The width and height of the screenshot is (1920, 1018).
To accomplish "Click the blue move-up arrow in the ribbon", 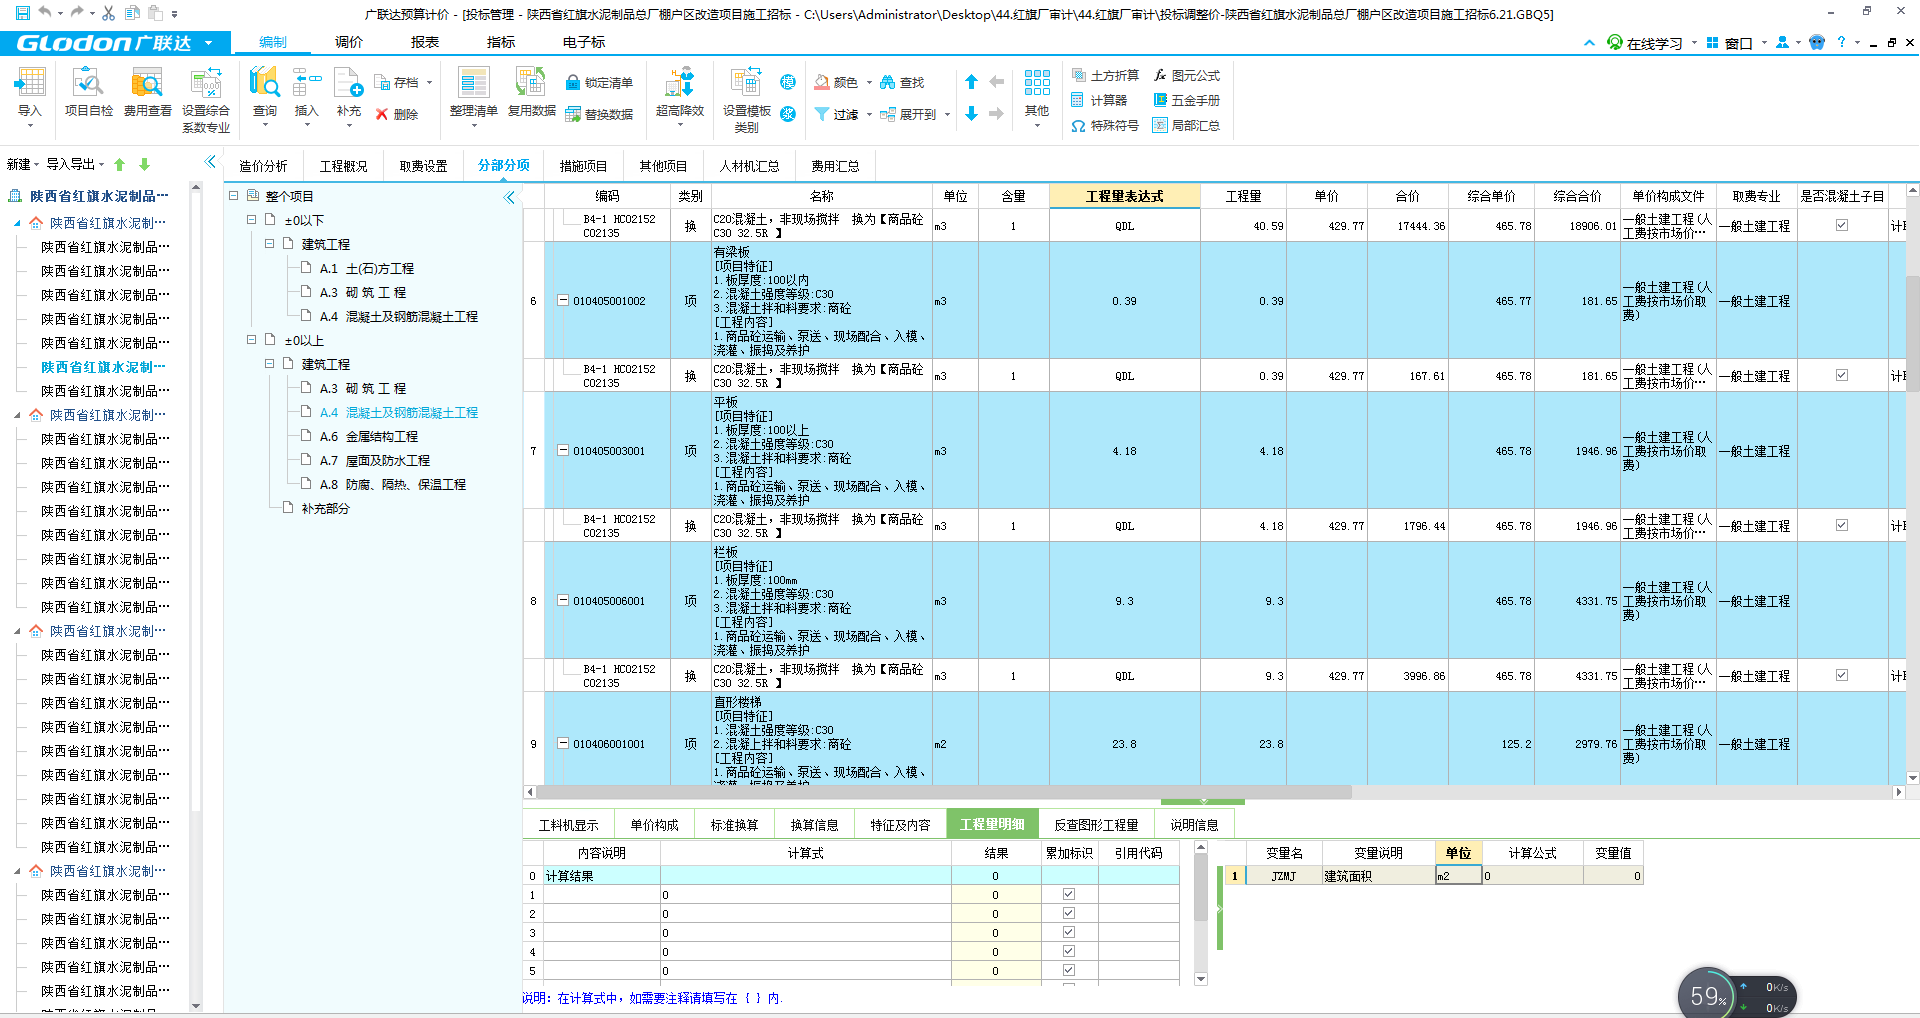I will tap(971, 82).
